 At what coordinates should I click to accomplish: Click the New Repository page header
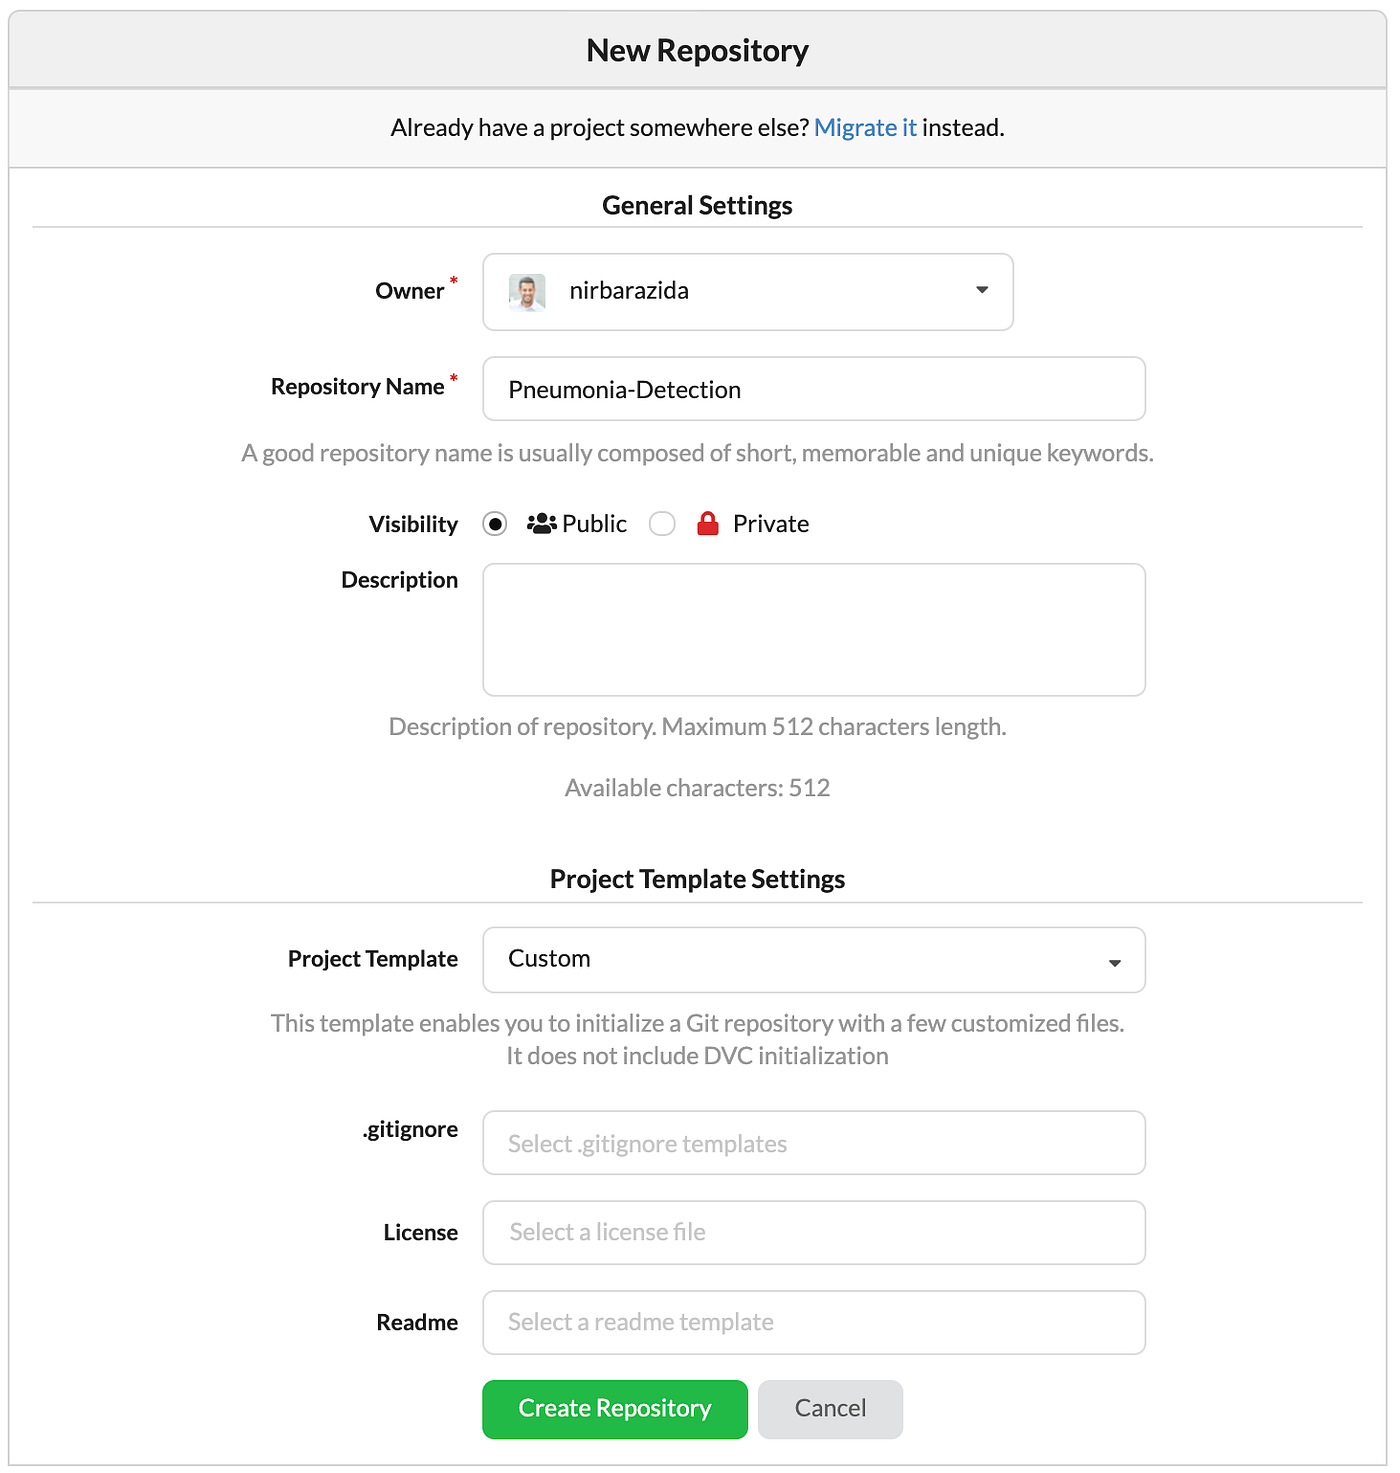point(697,50)
